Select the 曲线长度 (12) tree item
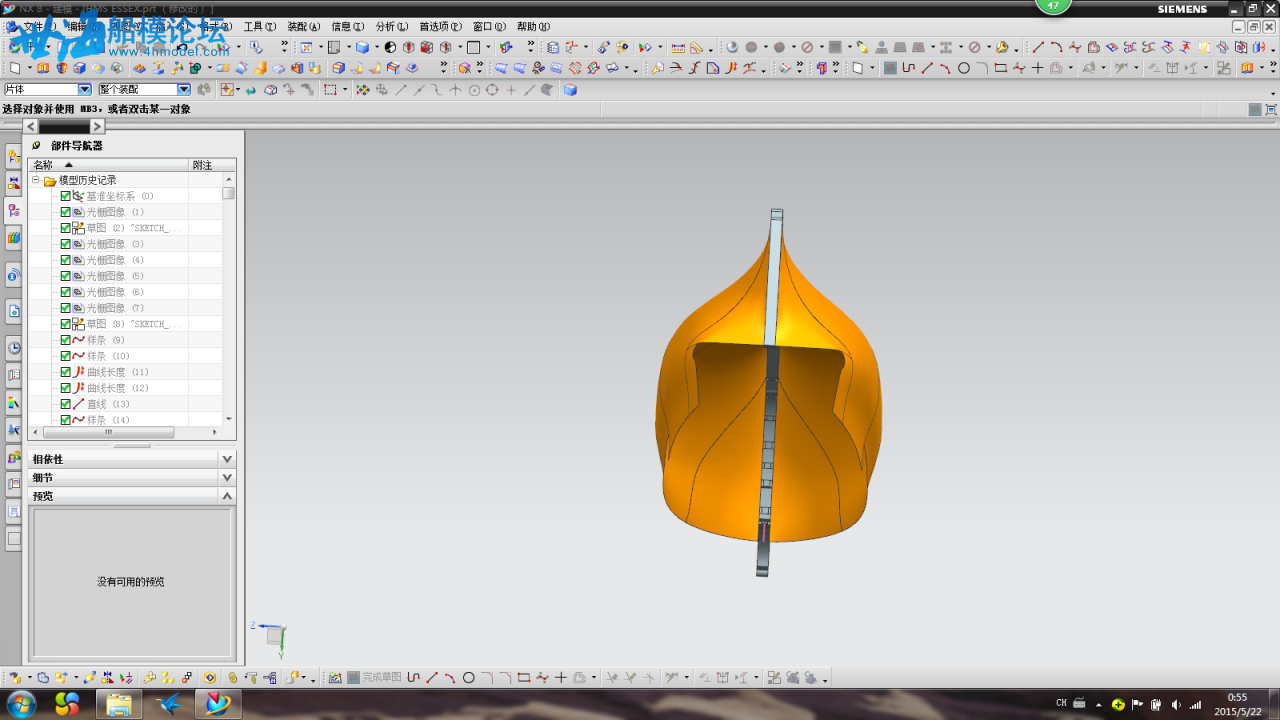This screenshot has width=1280, height=720. [117, 388]
